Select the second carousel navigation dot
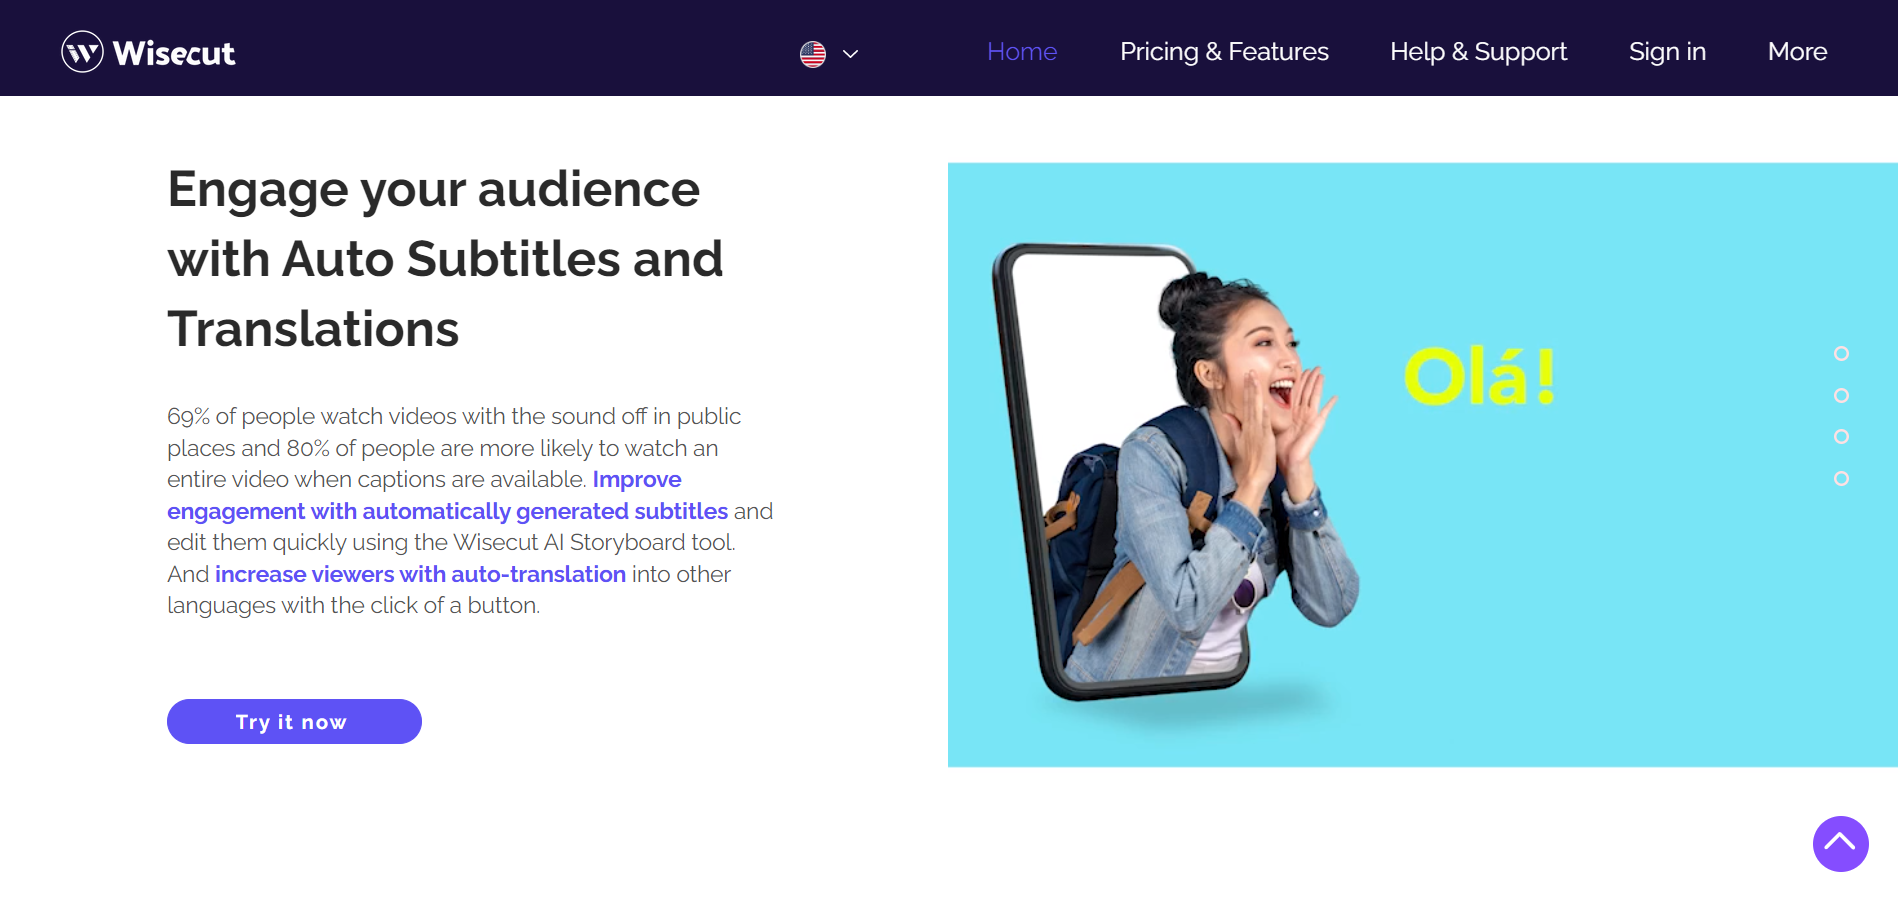The image size is (1898, 902). tap(1841, 395)
